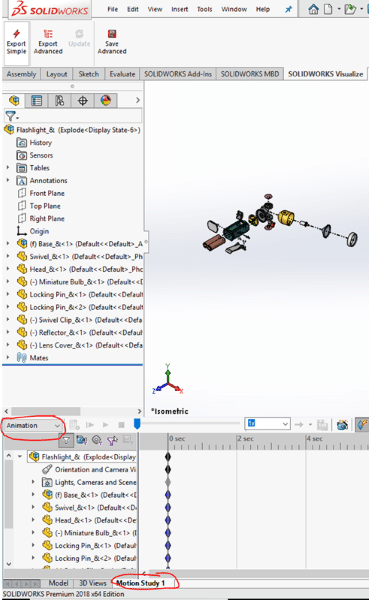The image size is (369, 600).
Task: Open the Tools menu
Action: 204,9
